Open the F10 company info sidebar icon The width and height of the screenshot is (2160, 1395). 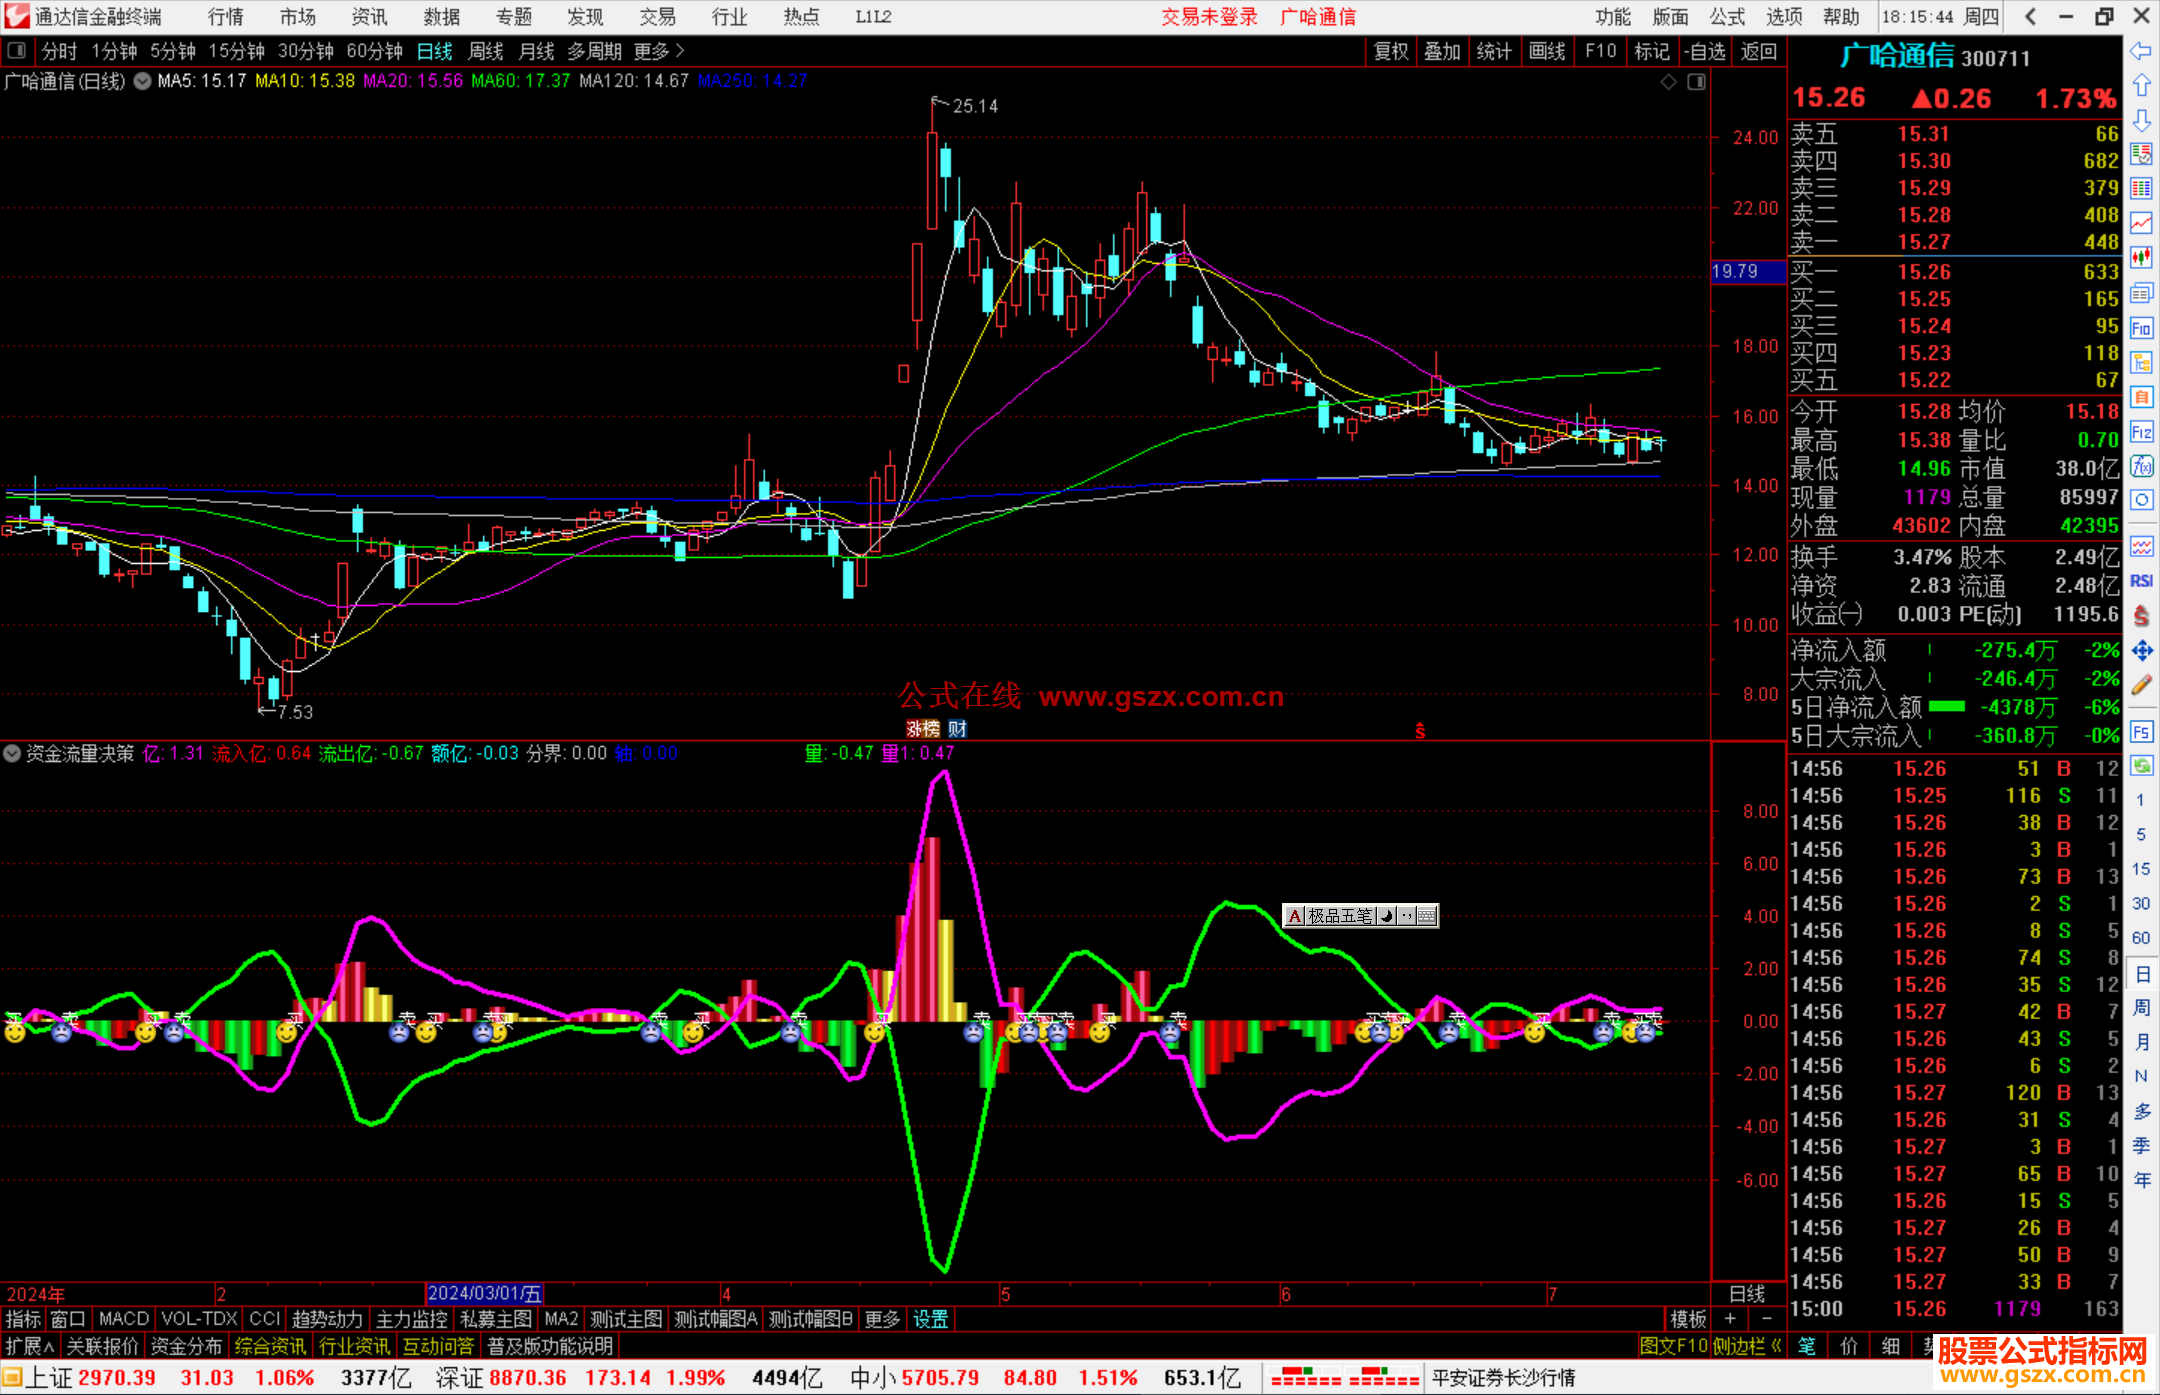coord(2141,328)
